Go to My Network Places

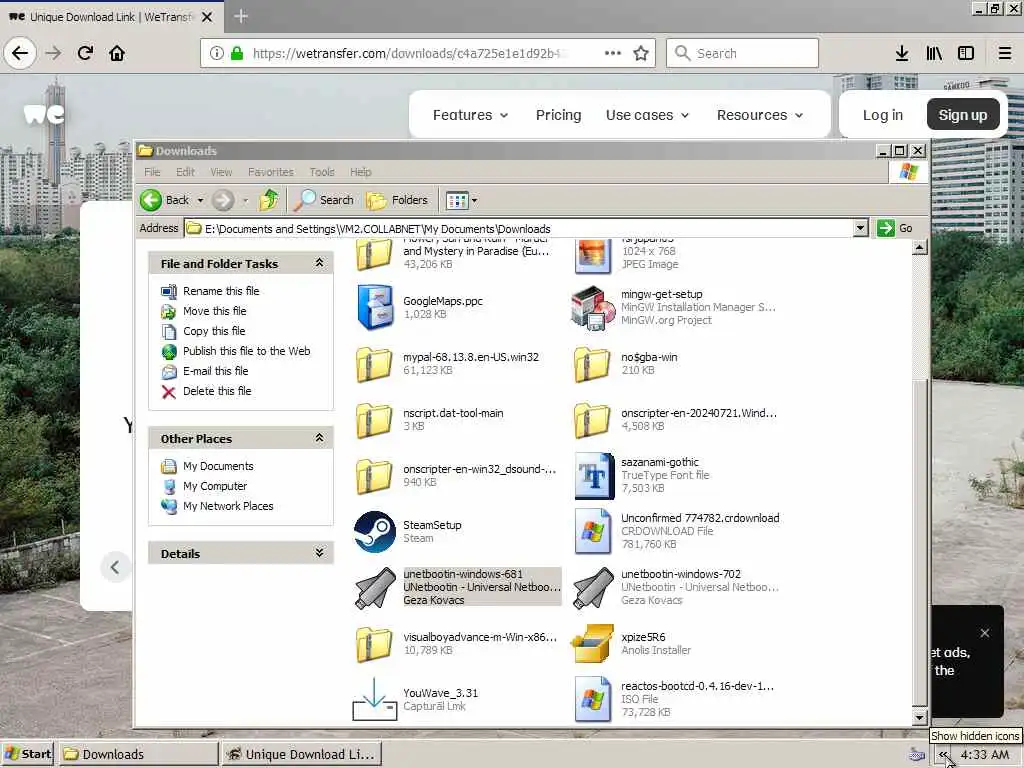[x=228, y=506]
